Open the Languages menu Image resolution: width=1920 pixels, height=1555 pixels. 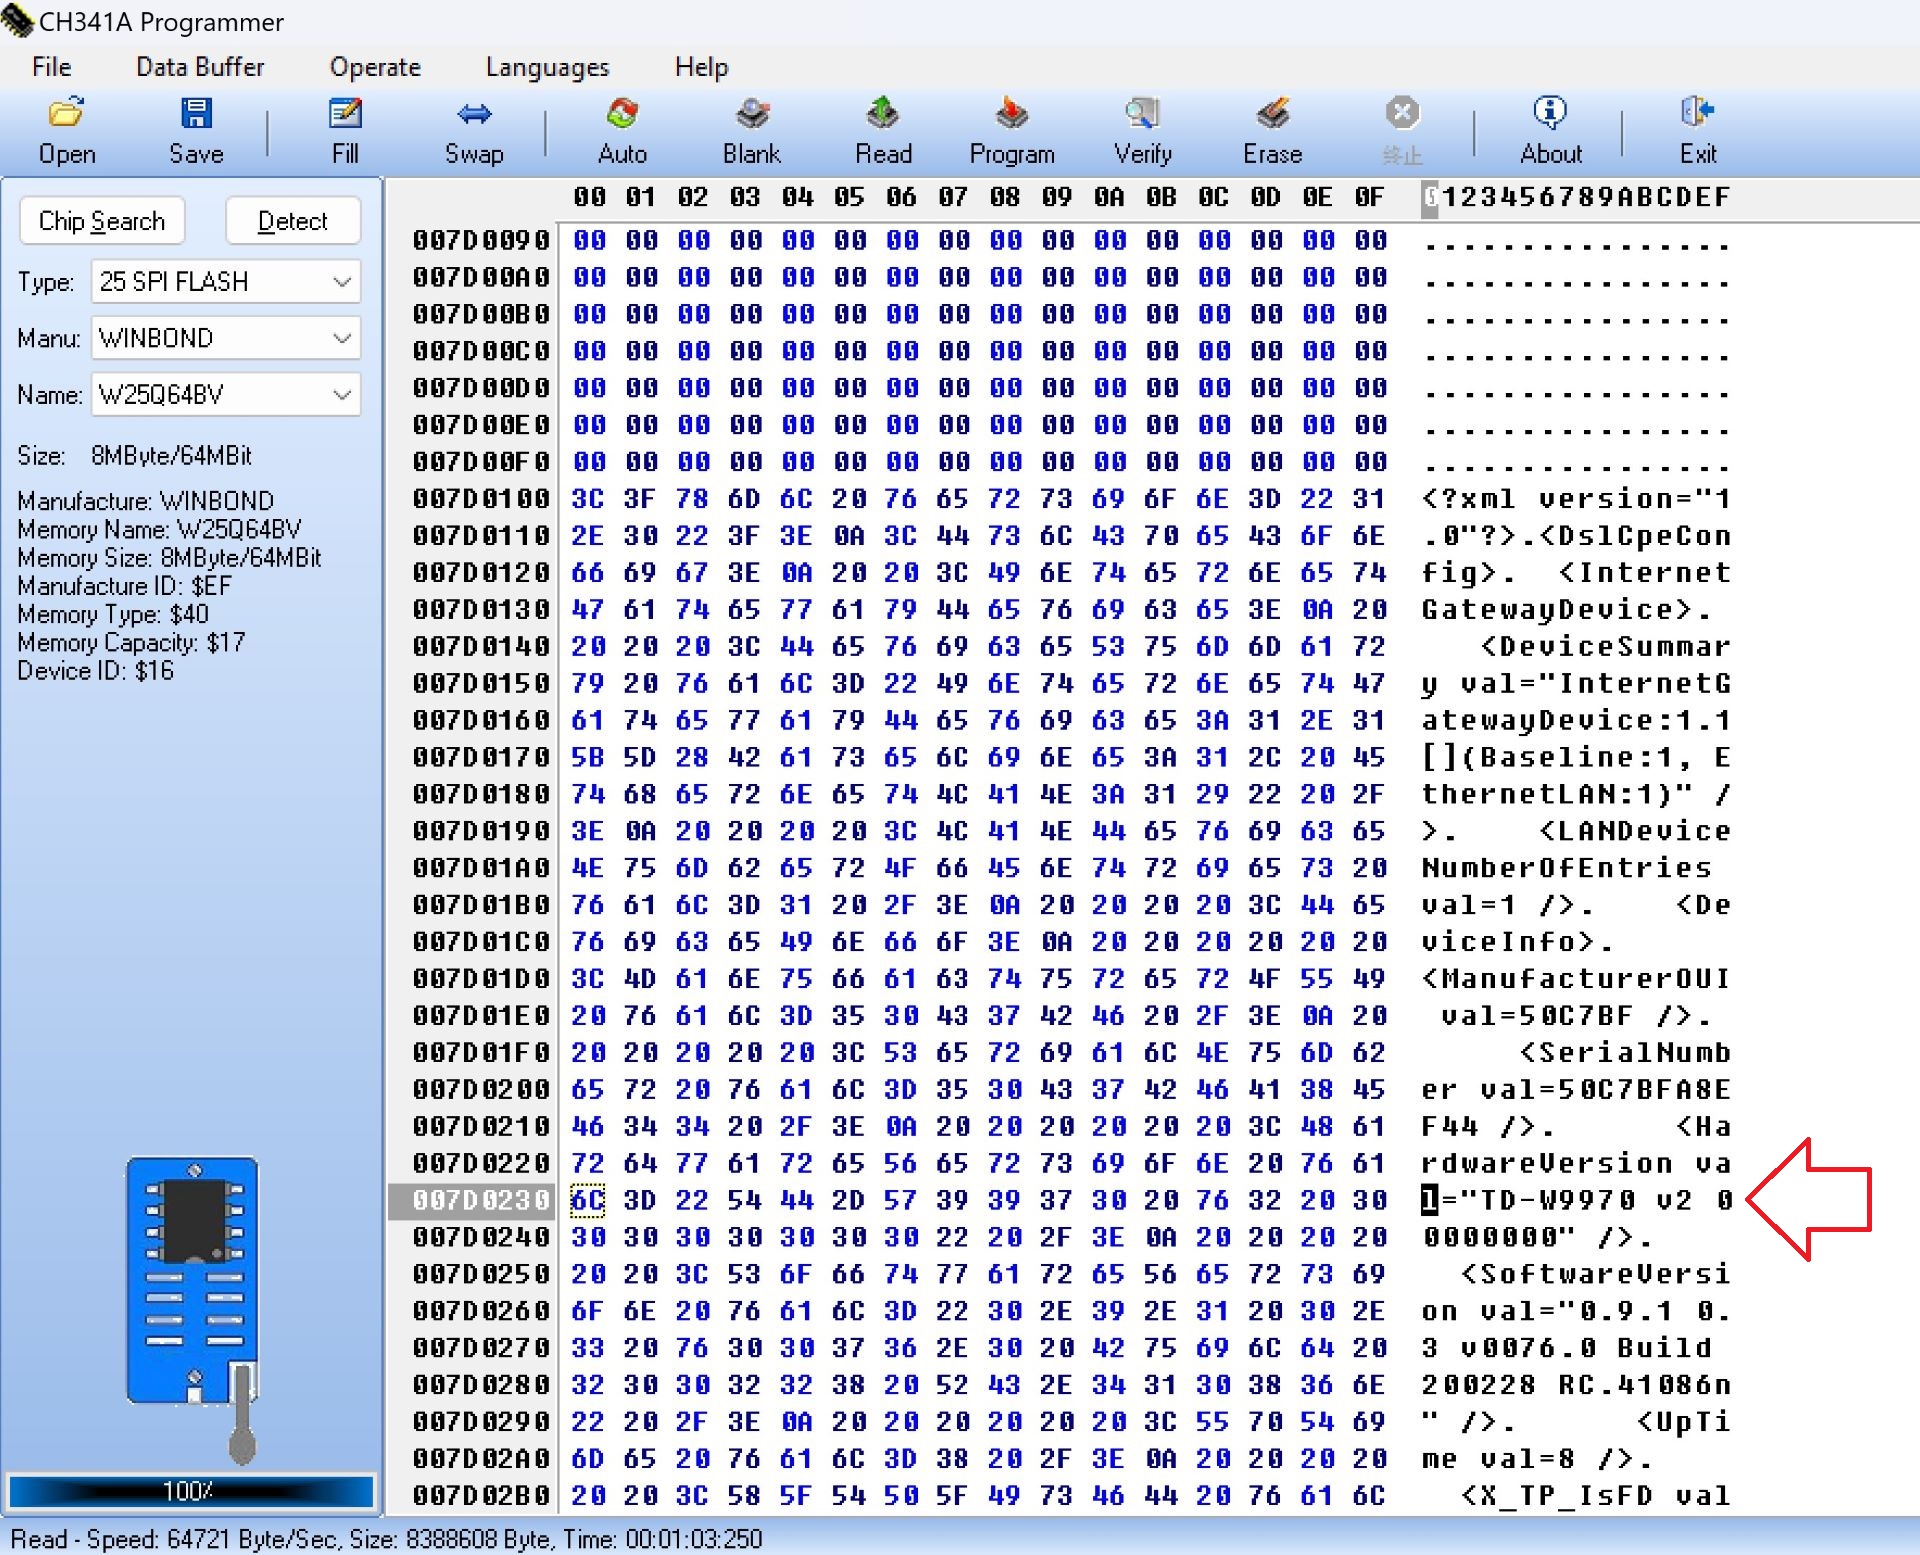[x=547, y=67]
